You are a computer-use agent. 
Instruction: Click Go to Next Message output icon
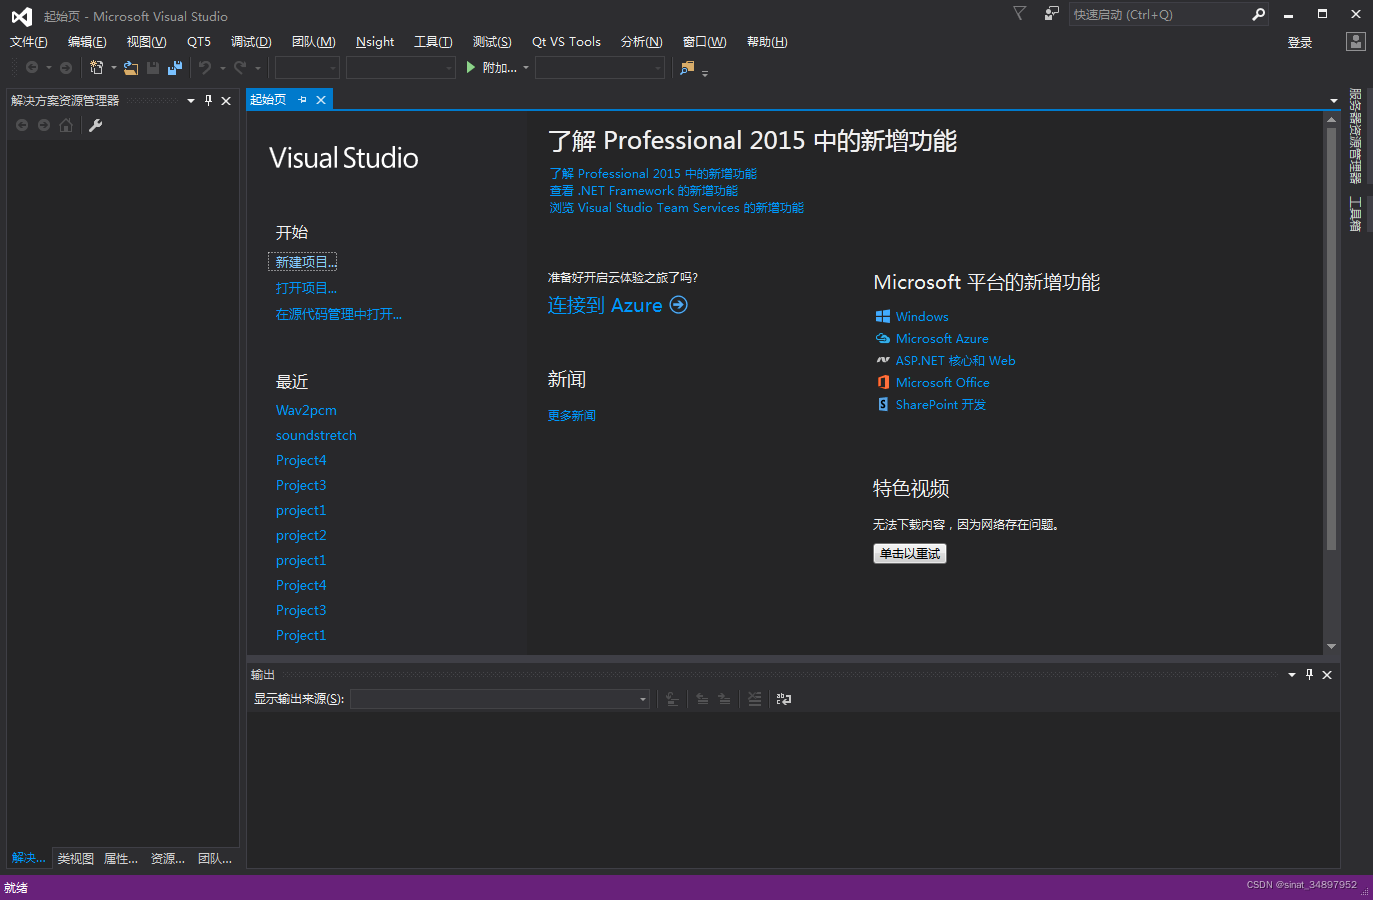tap(724, 699)
